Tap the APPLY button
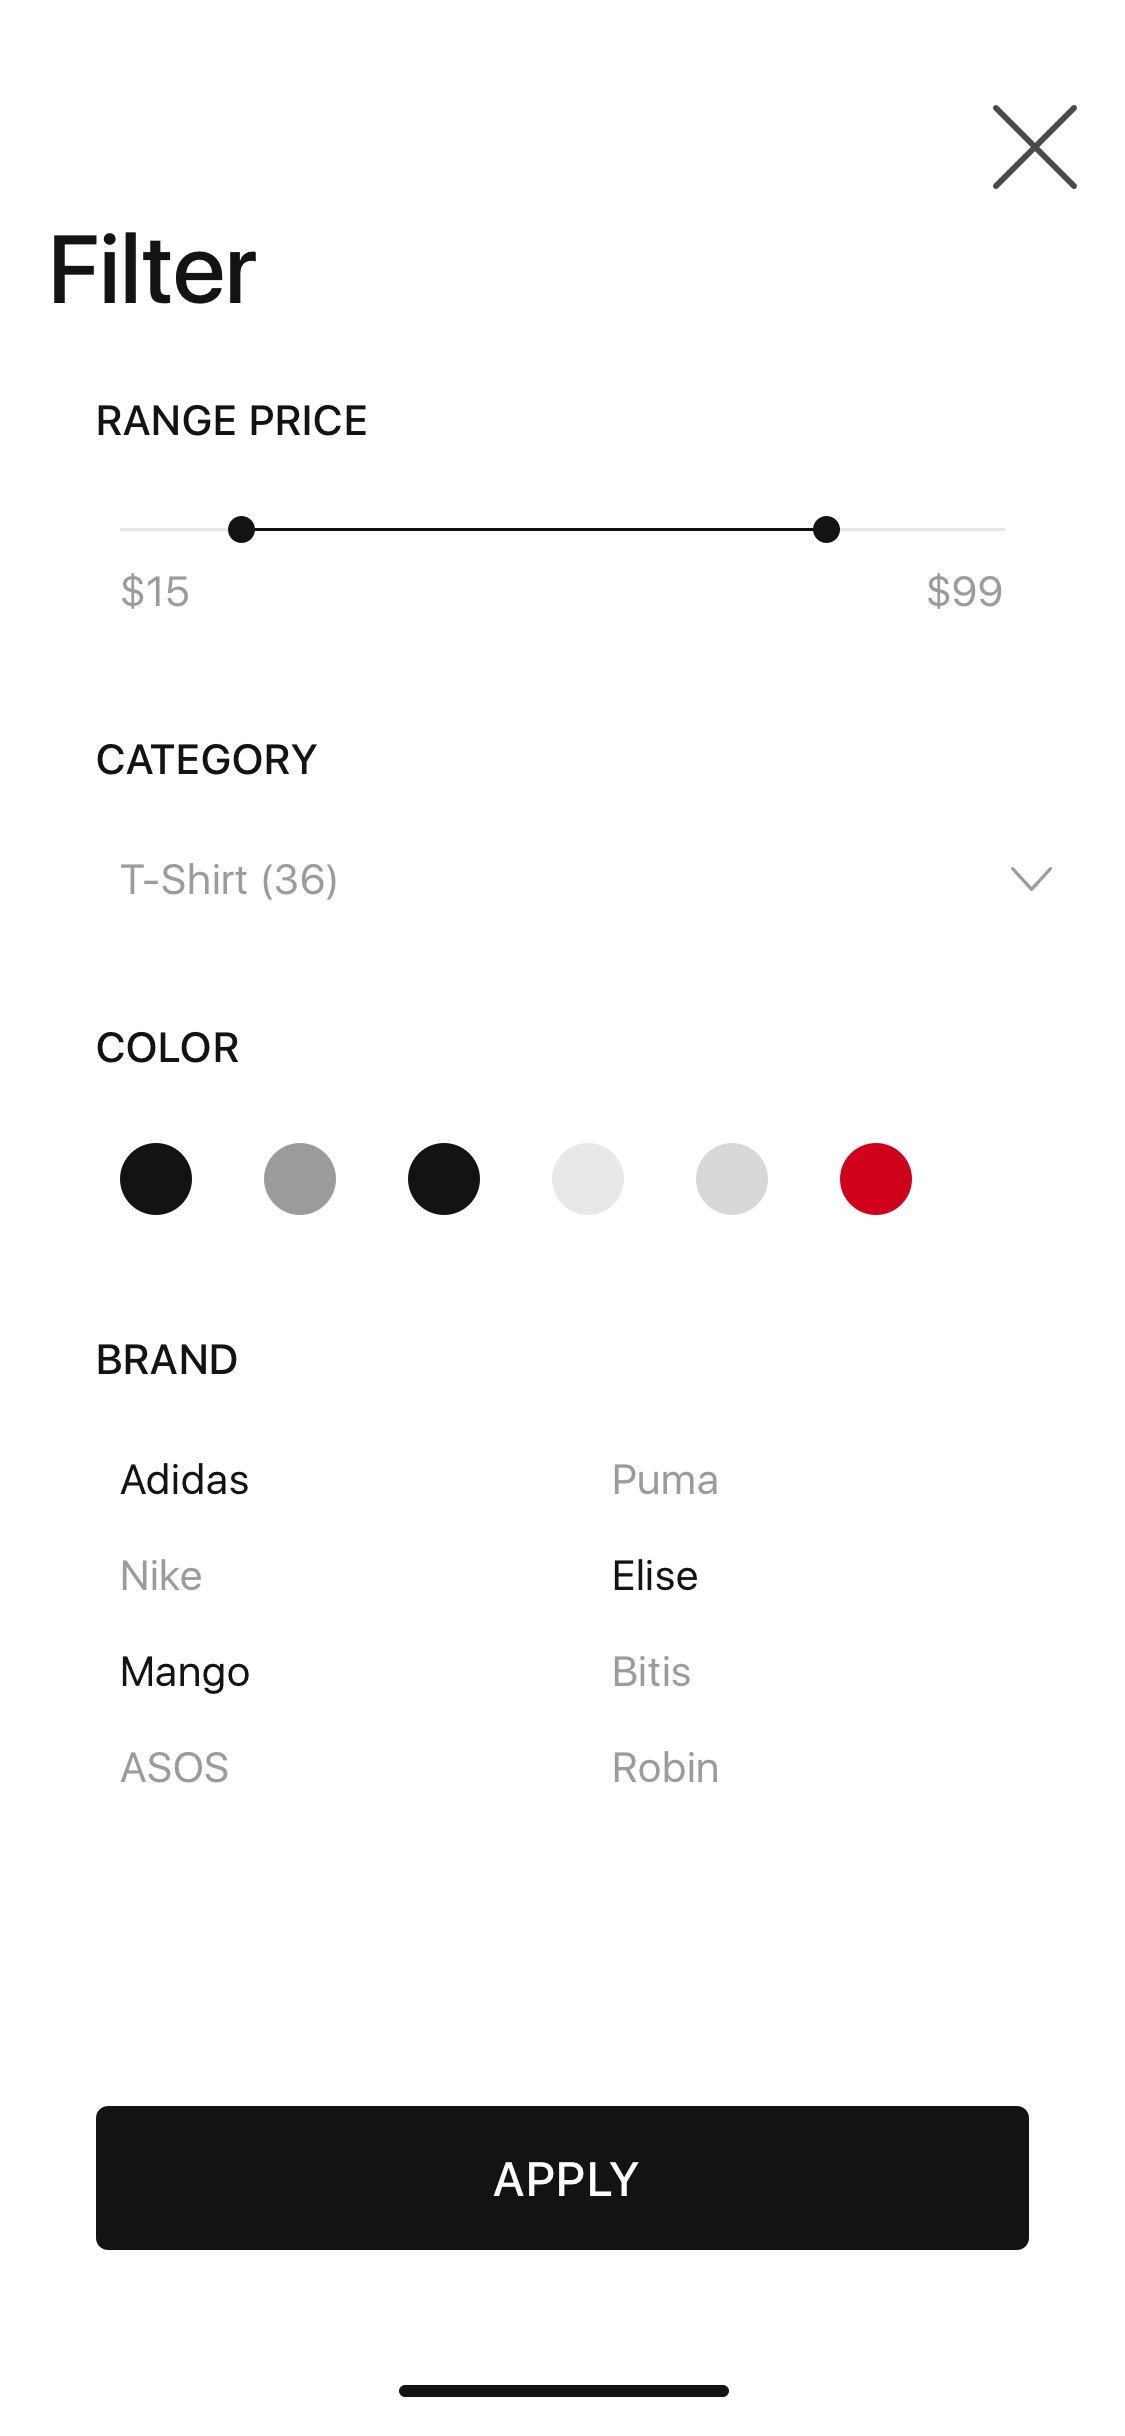Screen dimensions: 1125x2436 point(562,2178)
